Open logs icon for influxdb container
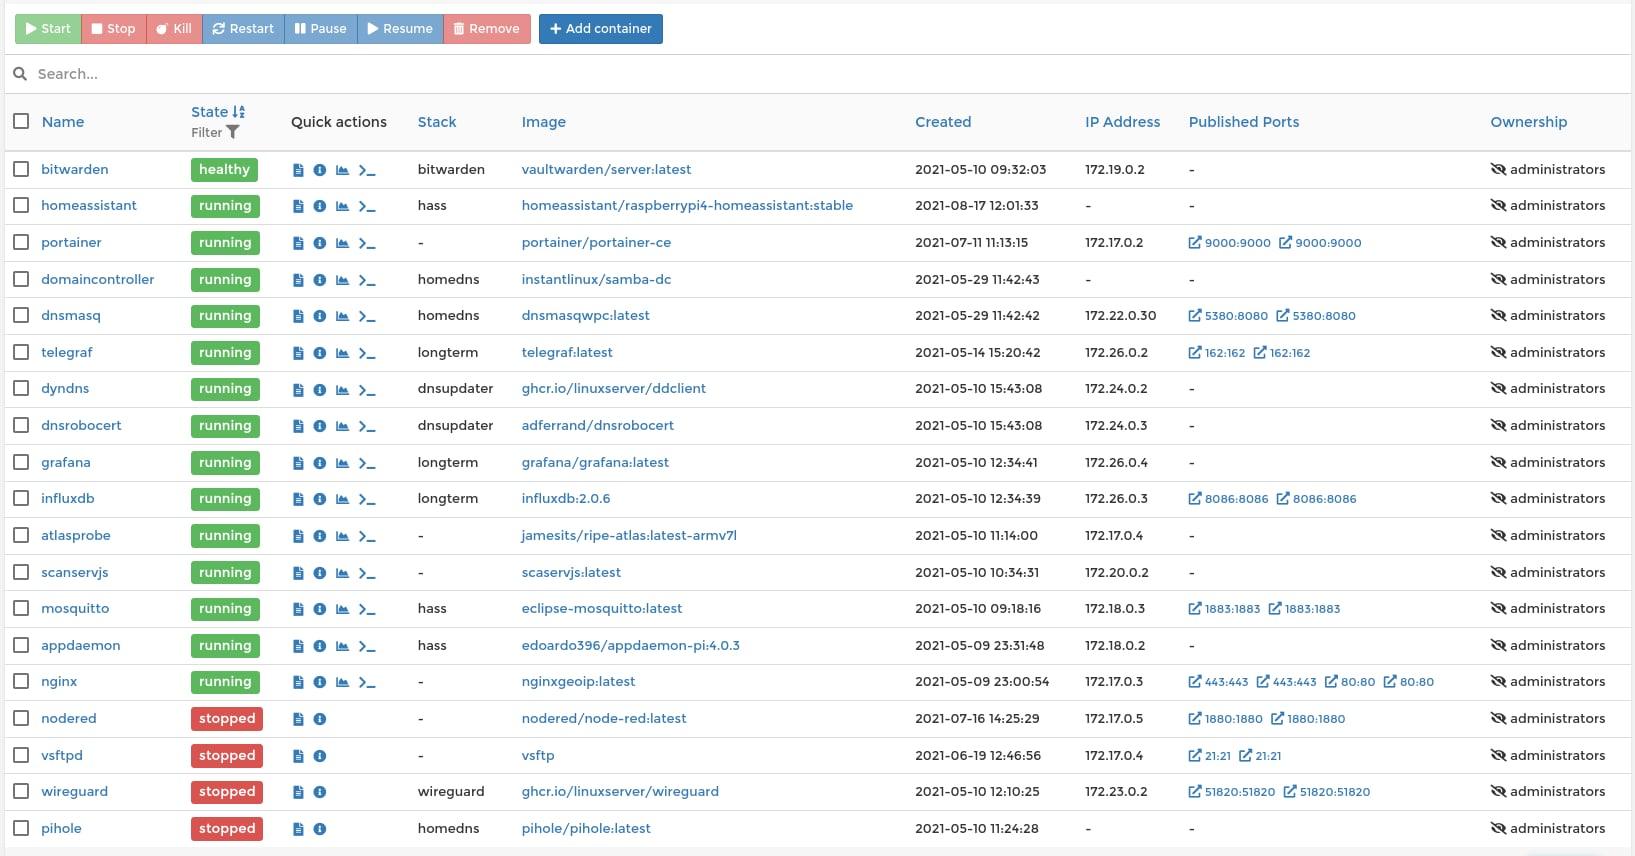 click(x=298, y=499)
